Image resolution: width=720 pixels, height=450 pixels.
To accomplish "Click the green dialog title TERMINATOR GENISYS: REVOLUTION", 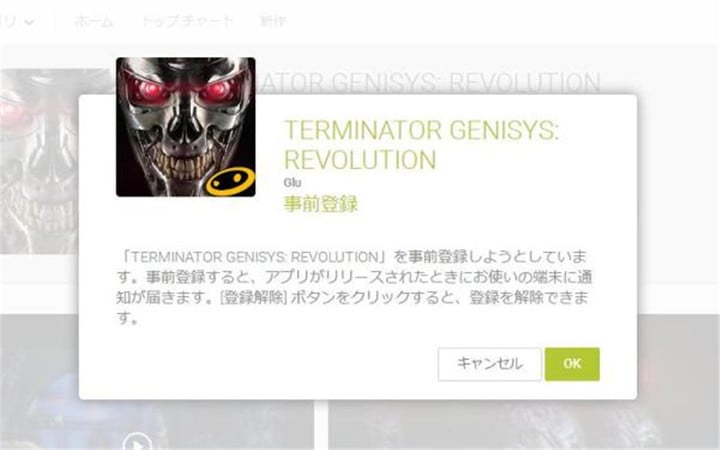I will (x=421, y=145).
